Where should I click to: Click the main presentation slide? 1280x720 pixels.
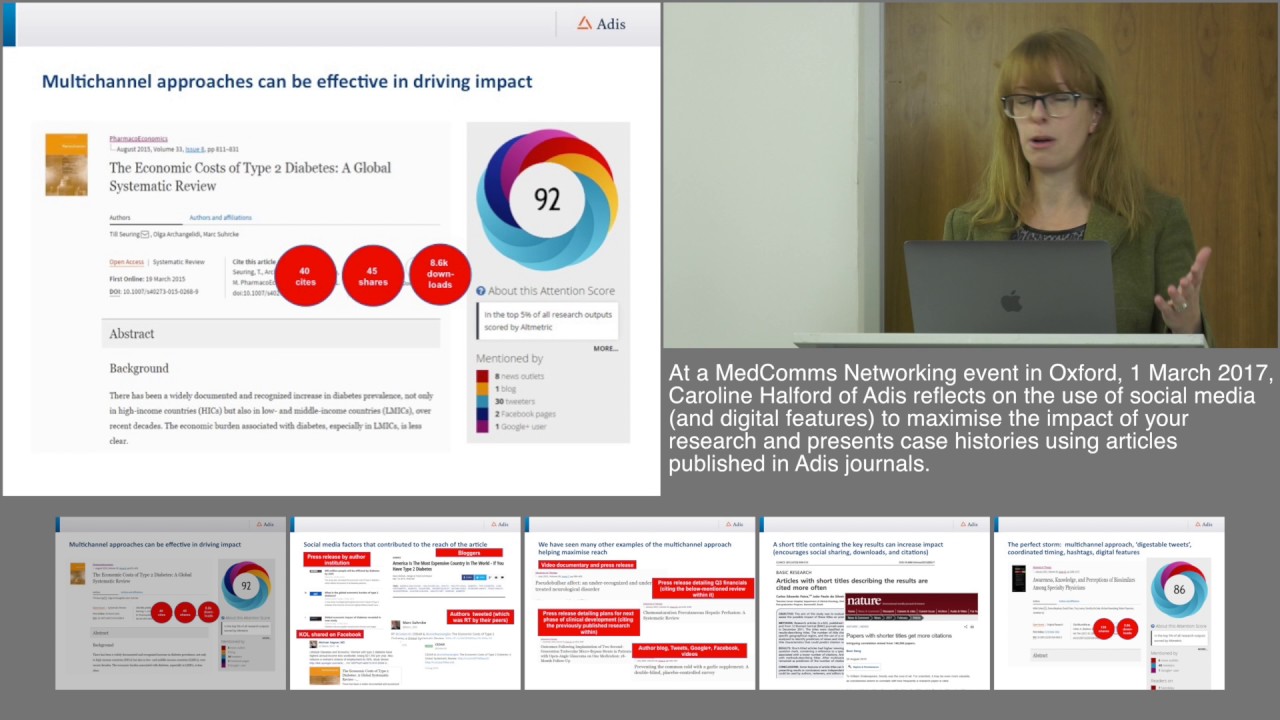pyautogui.click(x=331, y=249)
